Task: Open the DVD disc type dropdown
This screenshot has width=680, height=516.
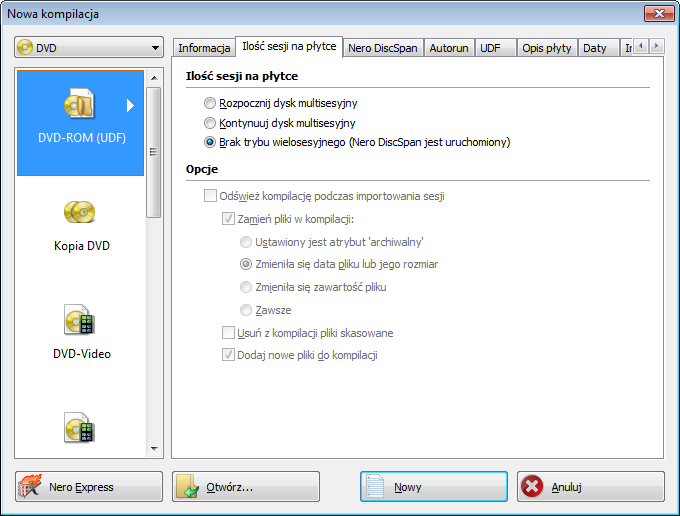Action: point(89,47)
